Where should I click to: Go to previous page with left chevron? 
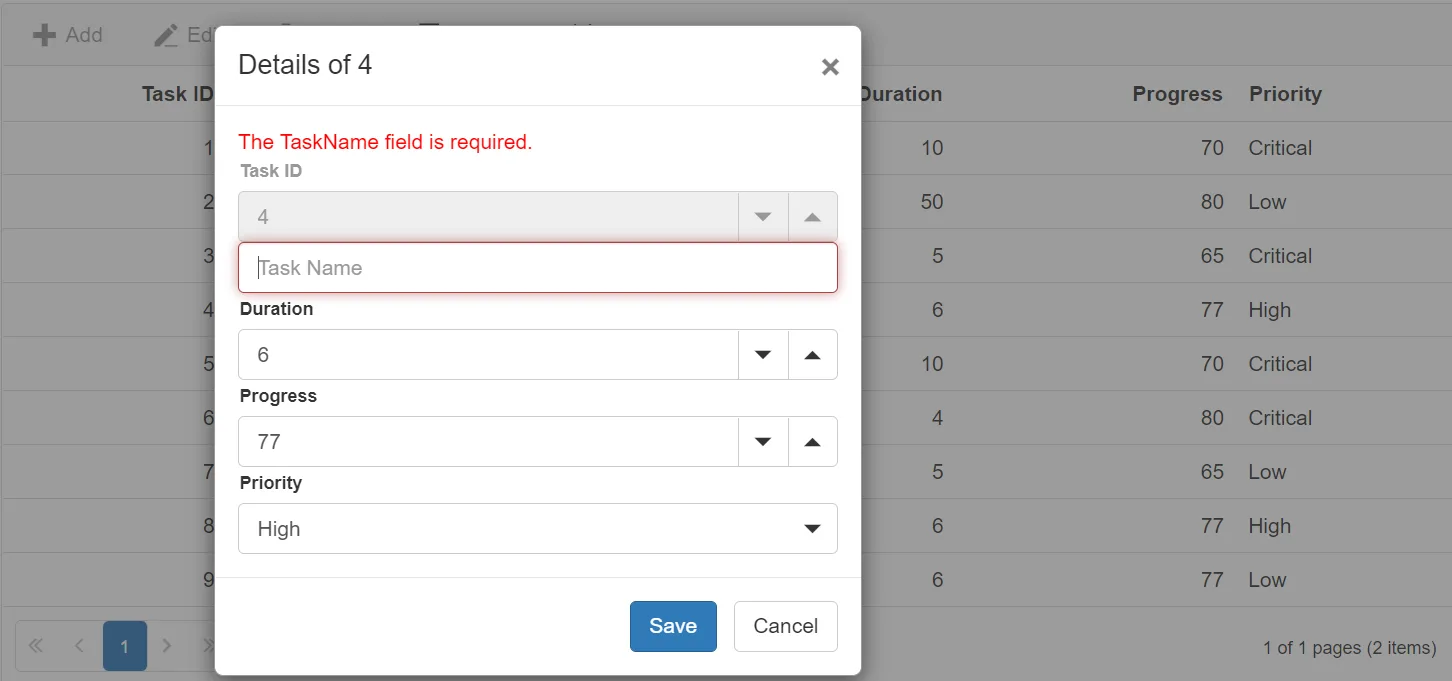point(79,646)
